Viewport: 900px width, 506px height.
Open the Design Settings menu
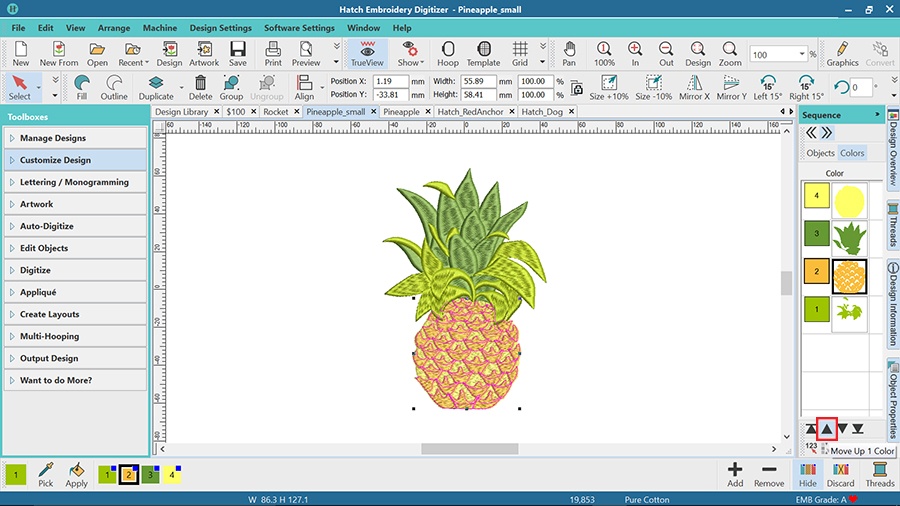coord(220,28)
